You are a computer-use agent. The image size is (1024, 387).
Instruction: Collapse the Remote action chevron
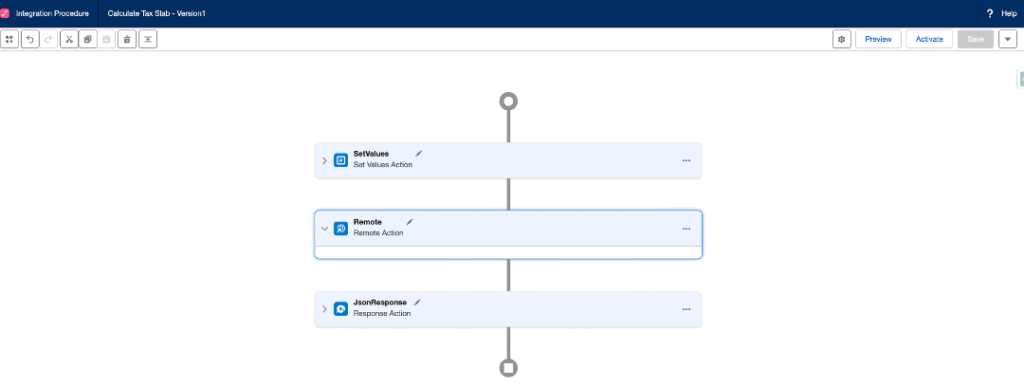coord(325,228)
